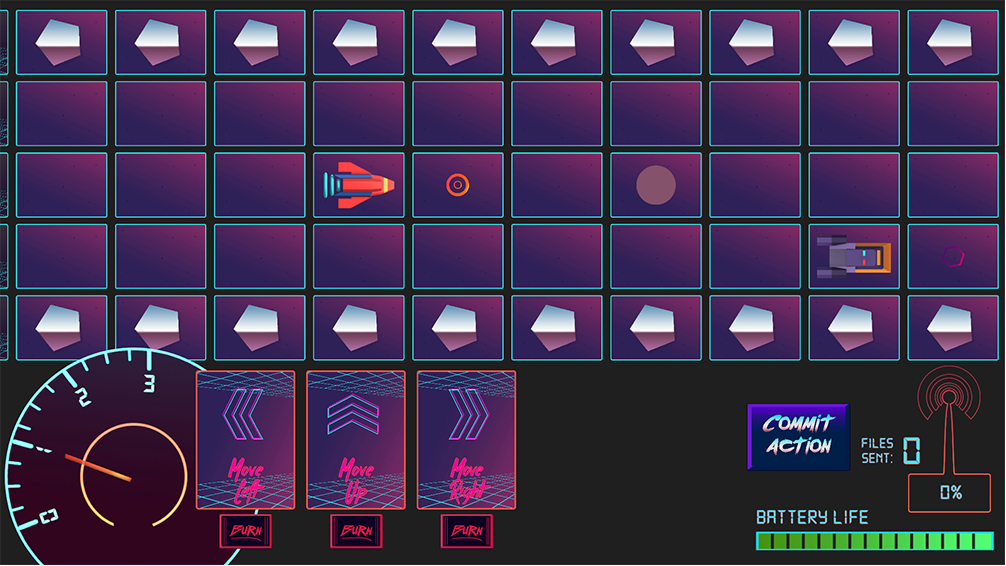
Task: Click the purple enemy ship
Action: click(853, 256)
